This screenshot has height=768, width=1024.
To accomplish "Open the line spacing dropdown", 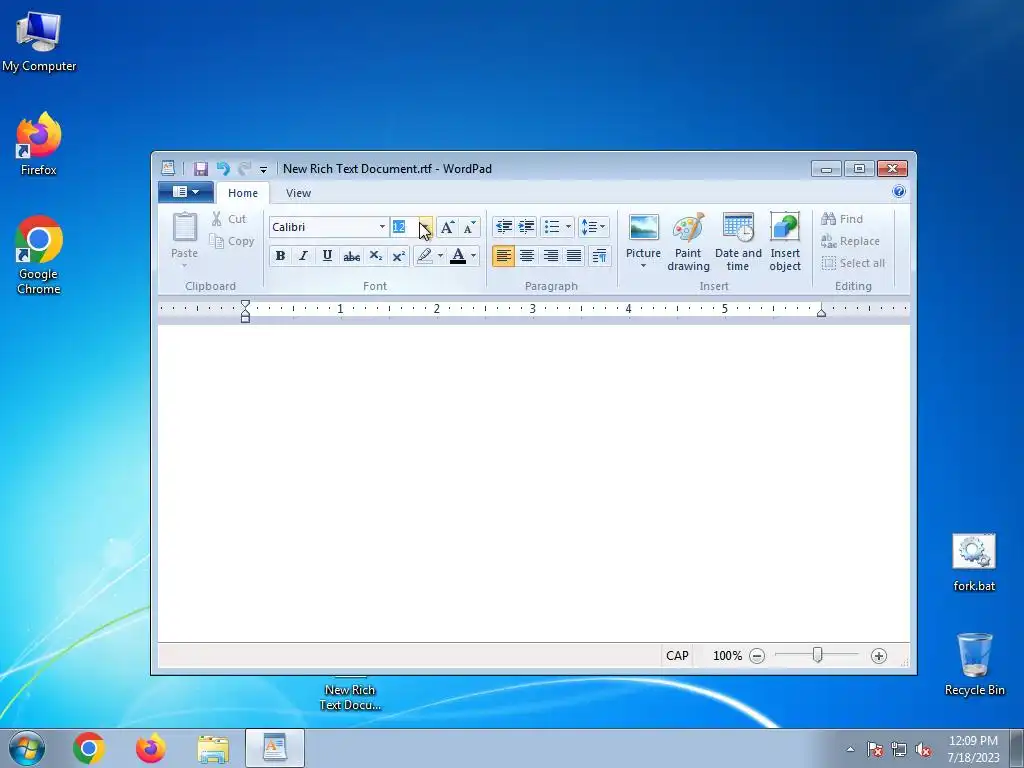I will tap(594, 227).
